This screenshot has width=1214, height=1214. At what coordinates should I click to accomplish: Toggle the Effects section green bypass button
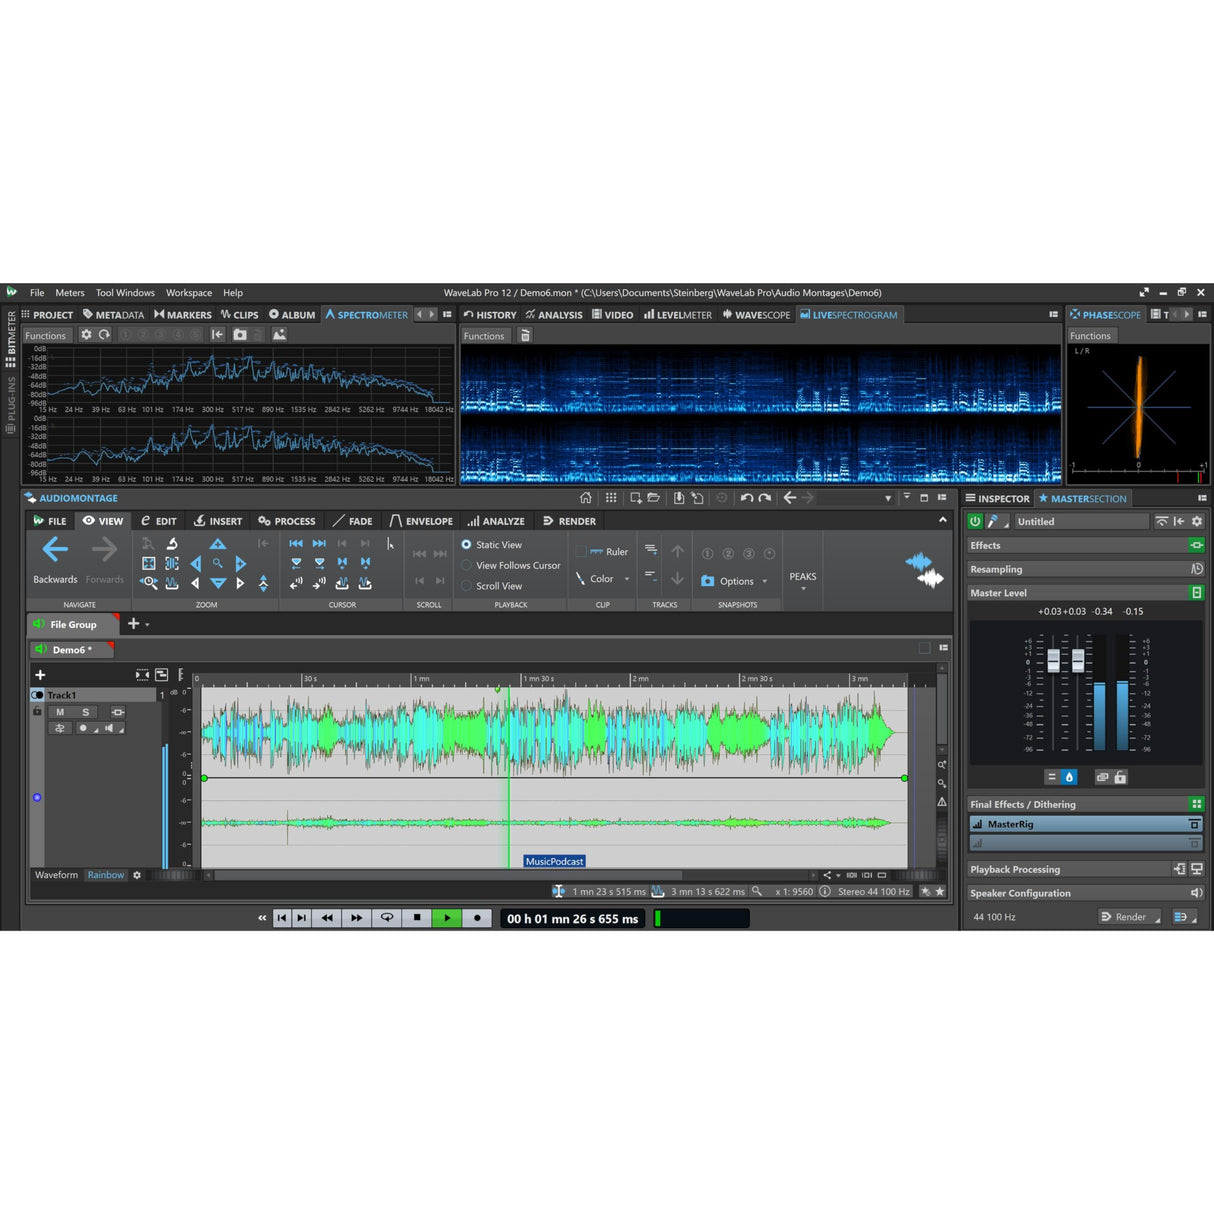tap(1196, 545)
